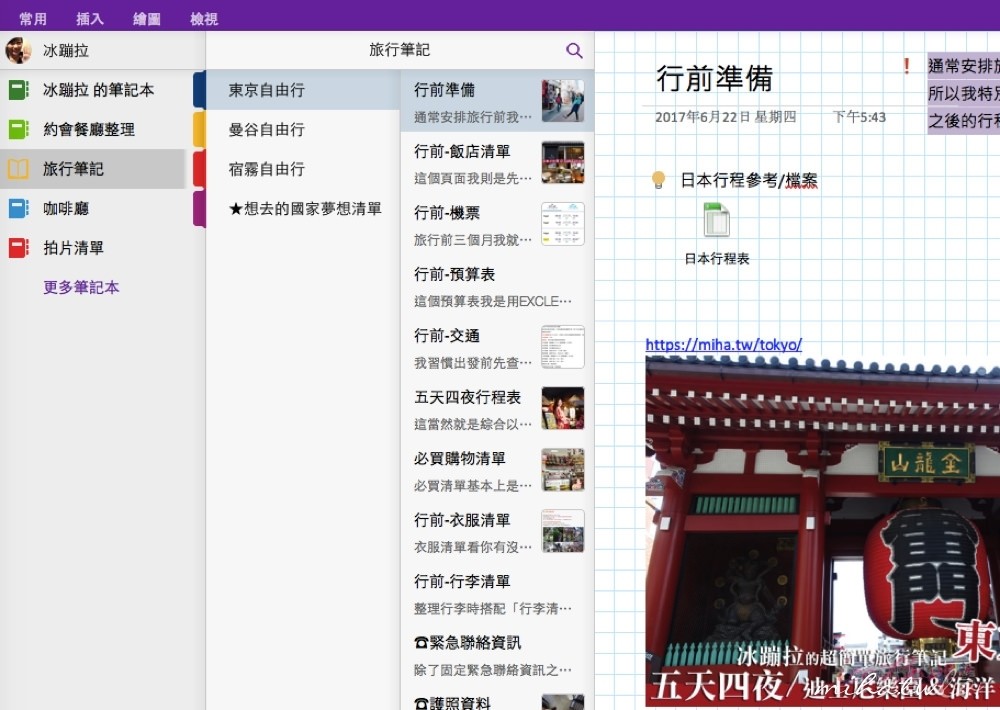Click the 冰蹦拉 profile avatar
1000x710 pixels.
(18, 50)
